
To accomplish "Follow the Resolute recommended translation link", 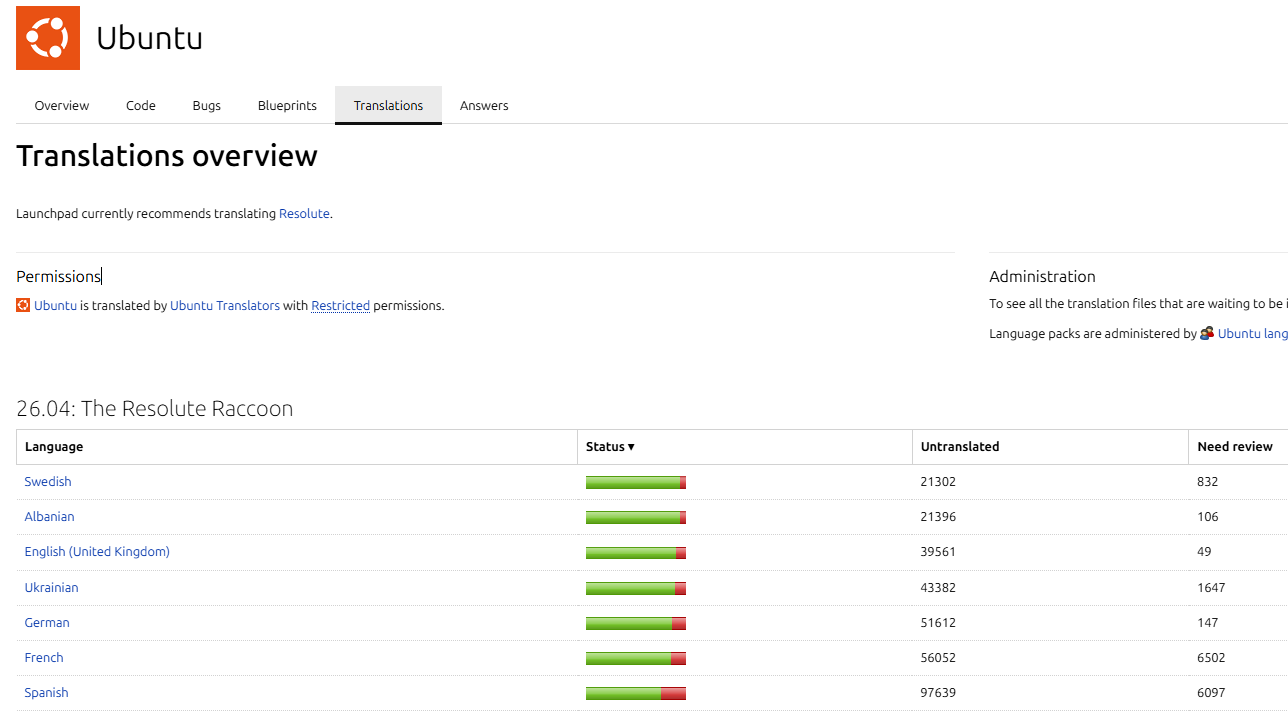I will (x=304, y=213).
